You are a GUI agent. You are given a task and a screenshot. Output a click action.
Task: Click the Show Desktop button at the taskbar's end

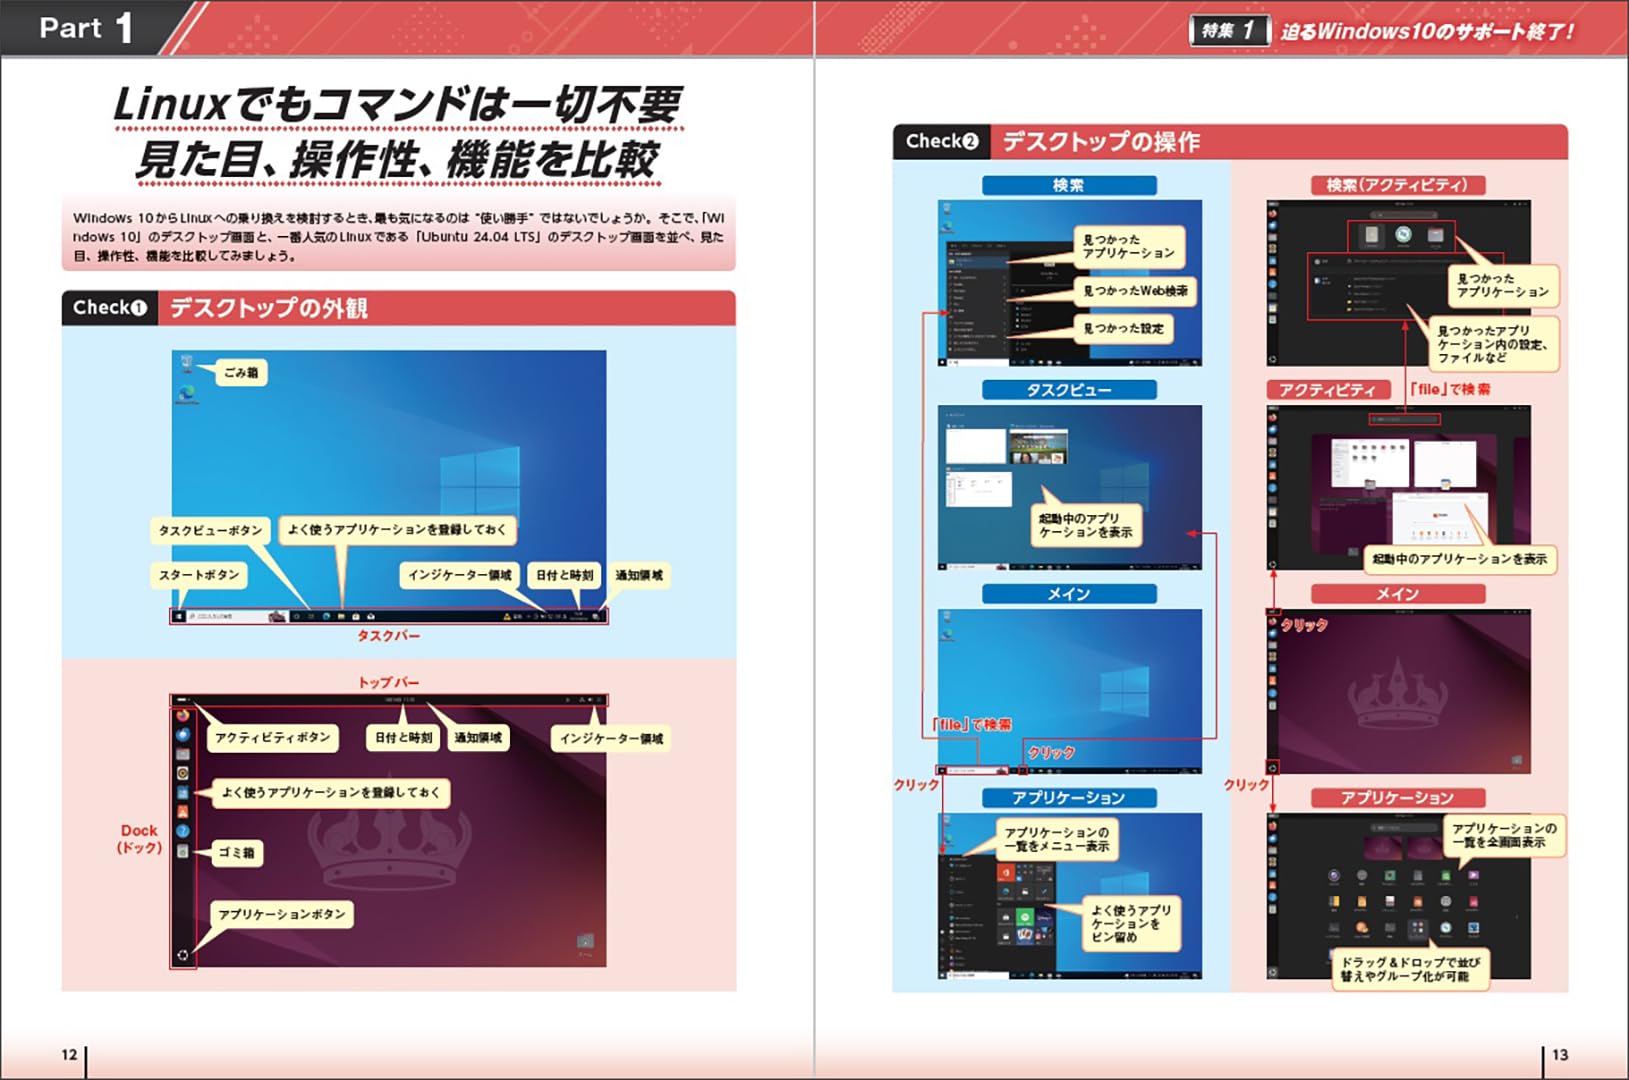click(606, 616)
